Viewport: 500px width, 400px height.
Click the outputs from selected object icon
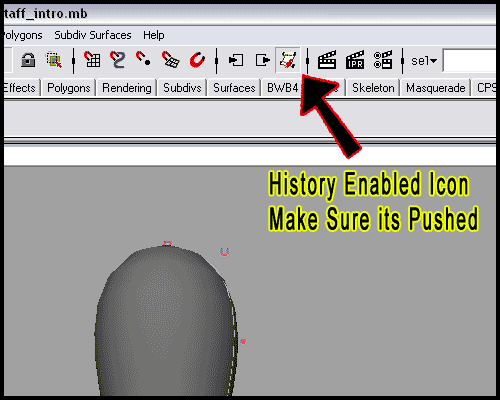[263, 60]
